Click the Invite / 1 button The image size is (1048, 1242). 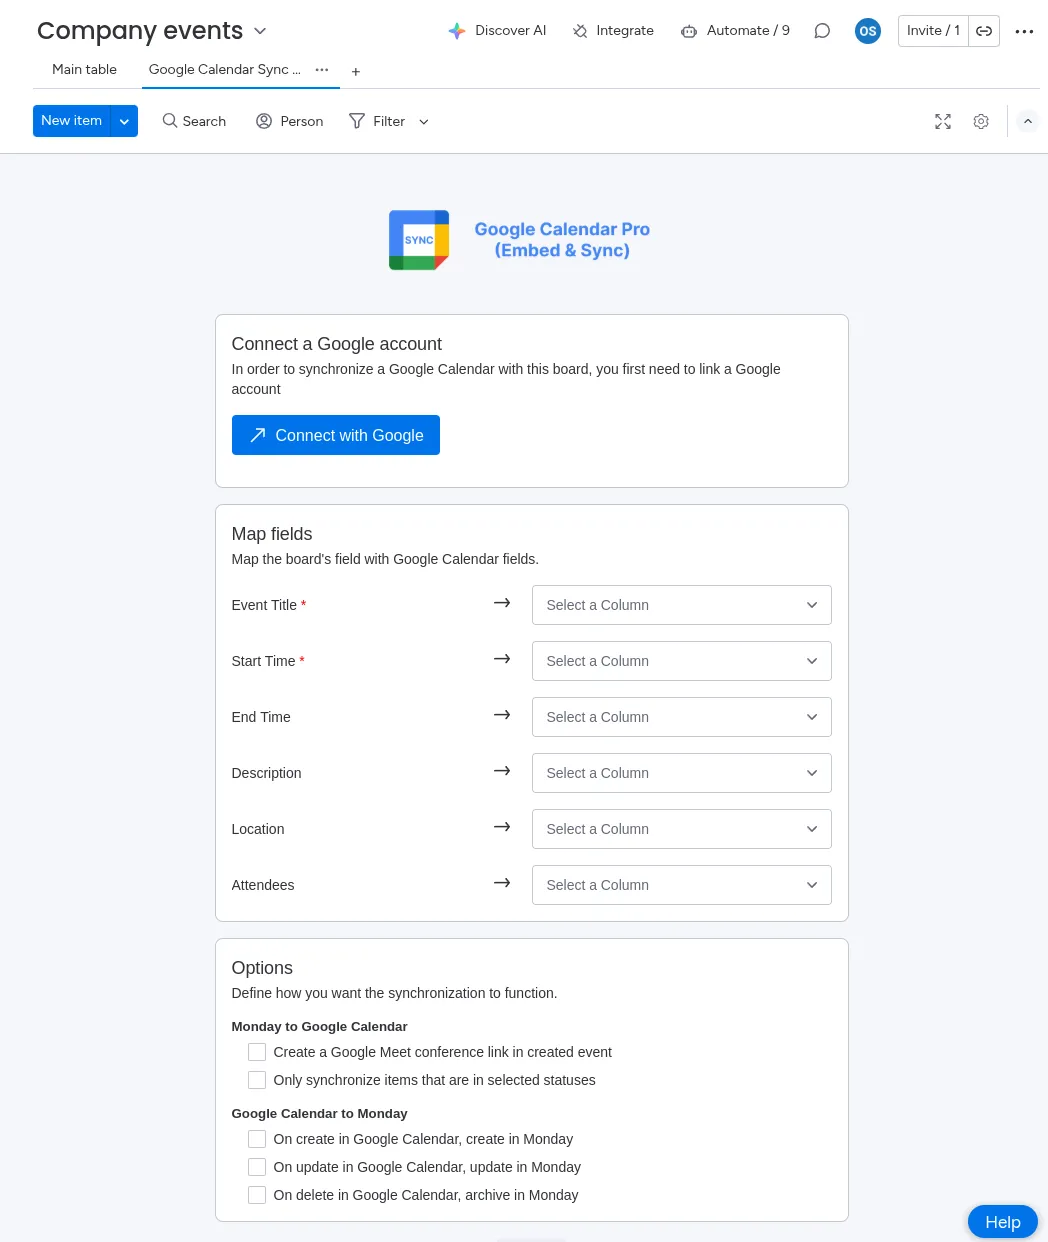tap(933, 31)
